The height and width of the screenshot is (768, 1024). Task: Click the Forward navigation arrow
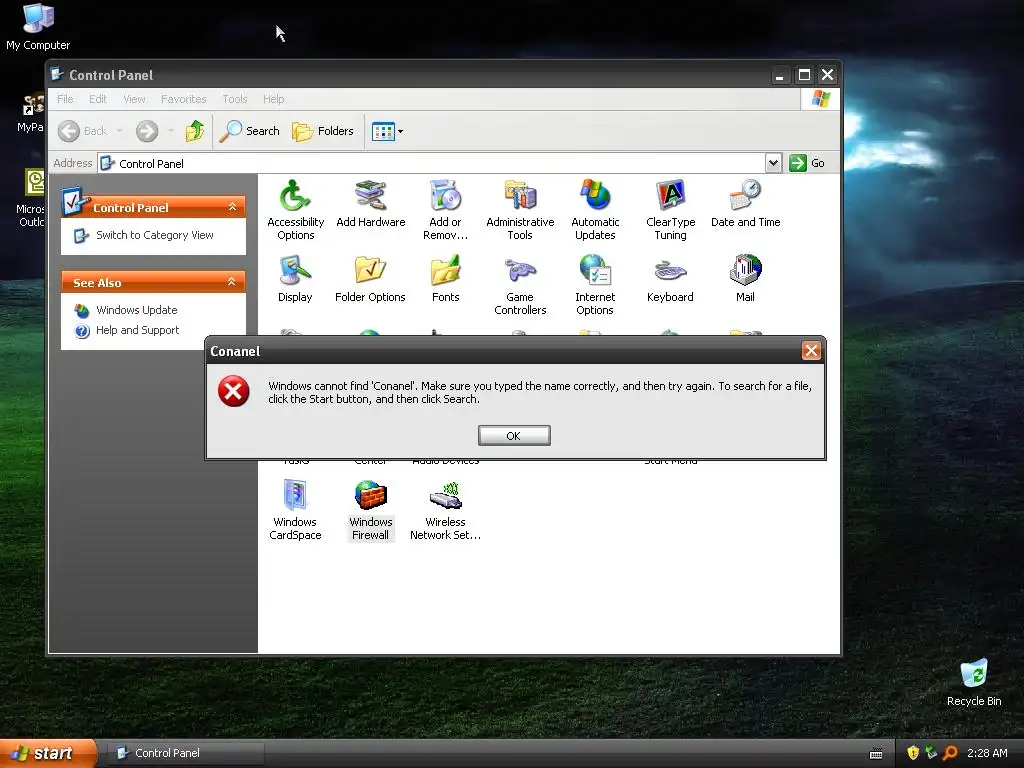(x=147, y=131)
